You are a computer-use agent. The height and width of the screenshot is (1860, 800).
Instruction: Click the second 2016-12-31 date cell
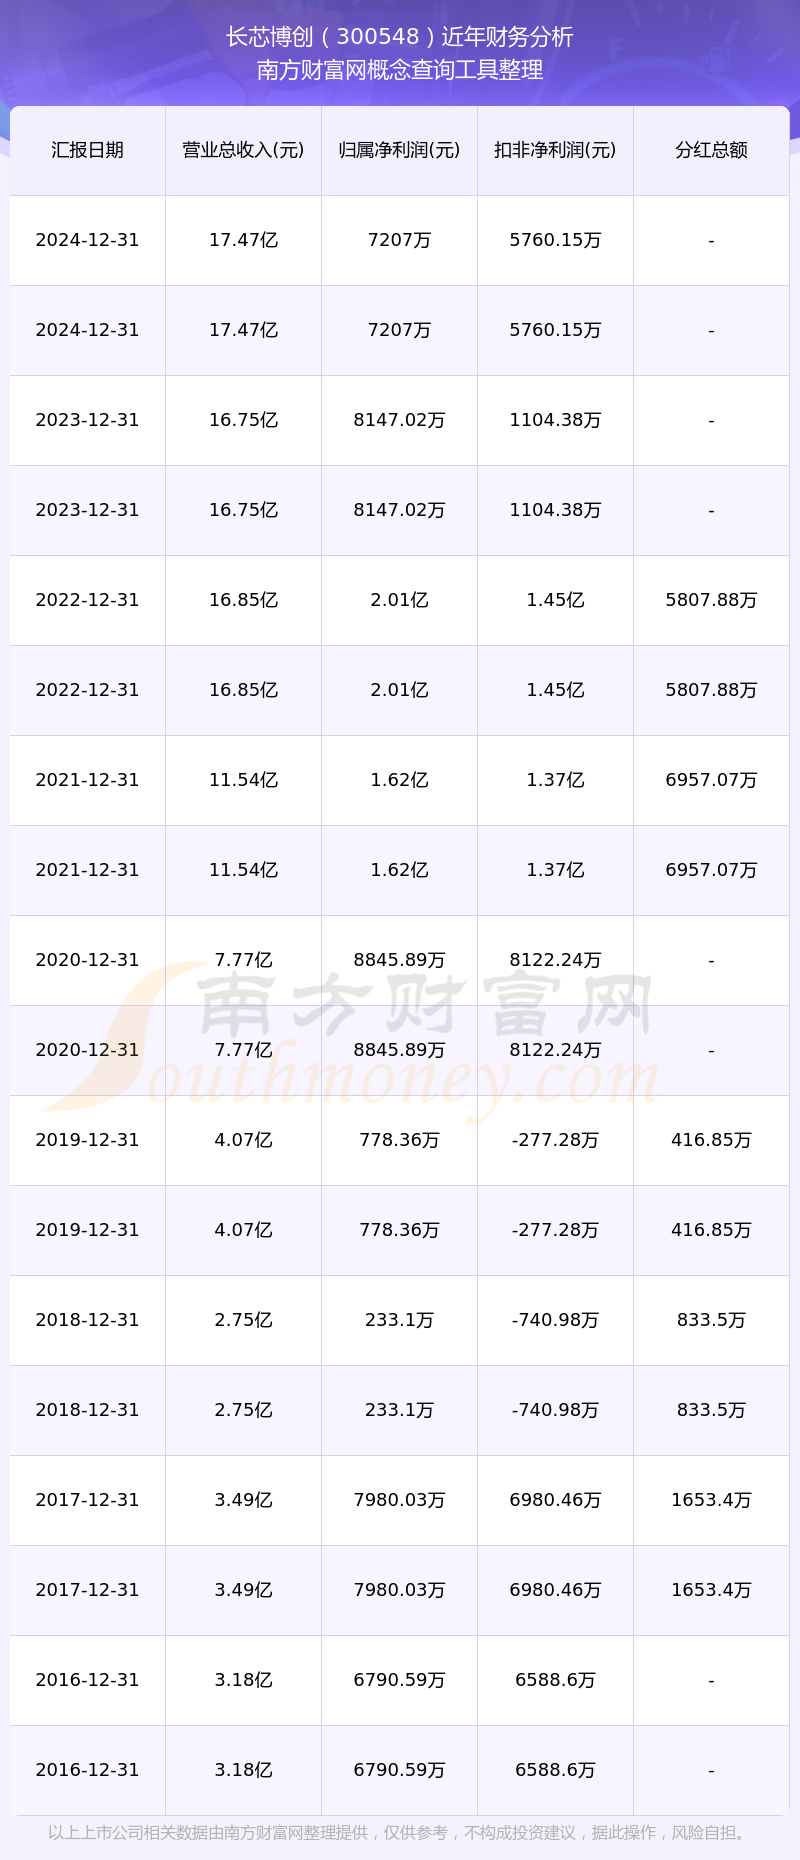click(x=87, y=1770)
